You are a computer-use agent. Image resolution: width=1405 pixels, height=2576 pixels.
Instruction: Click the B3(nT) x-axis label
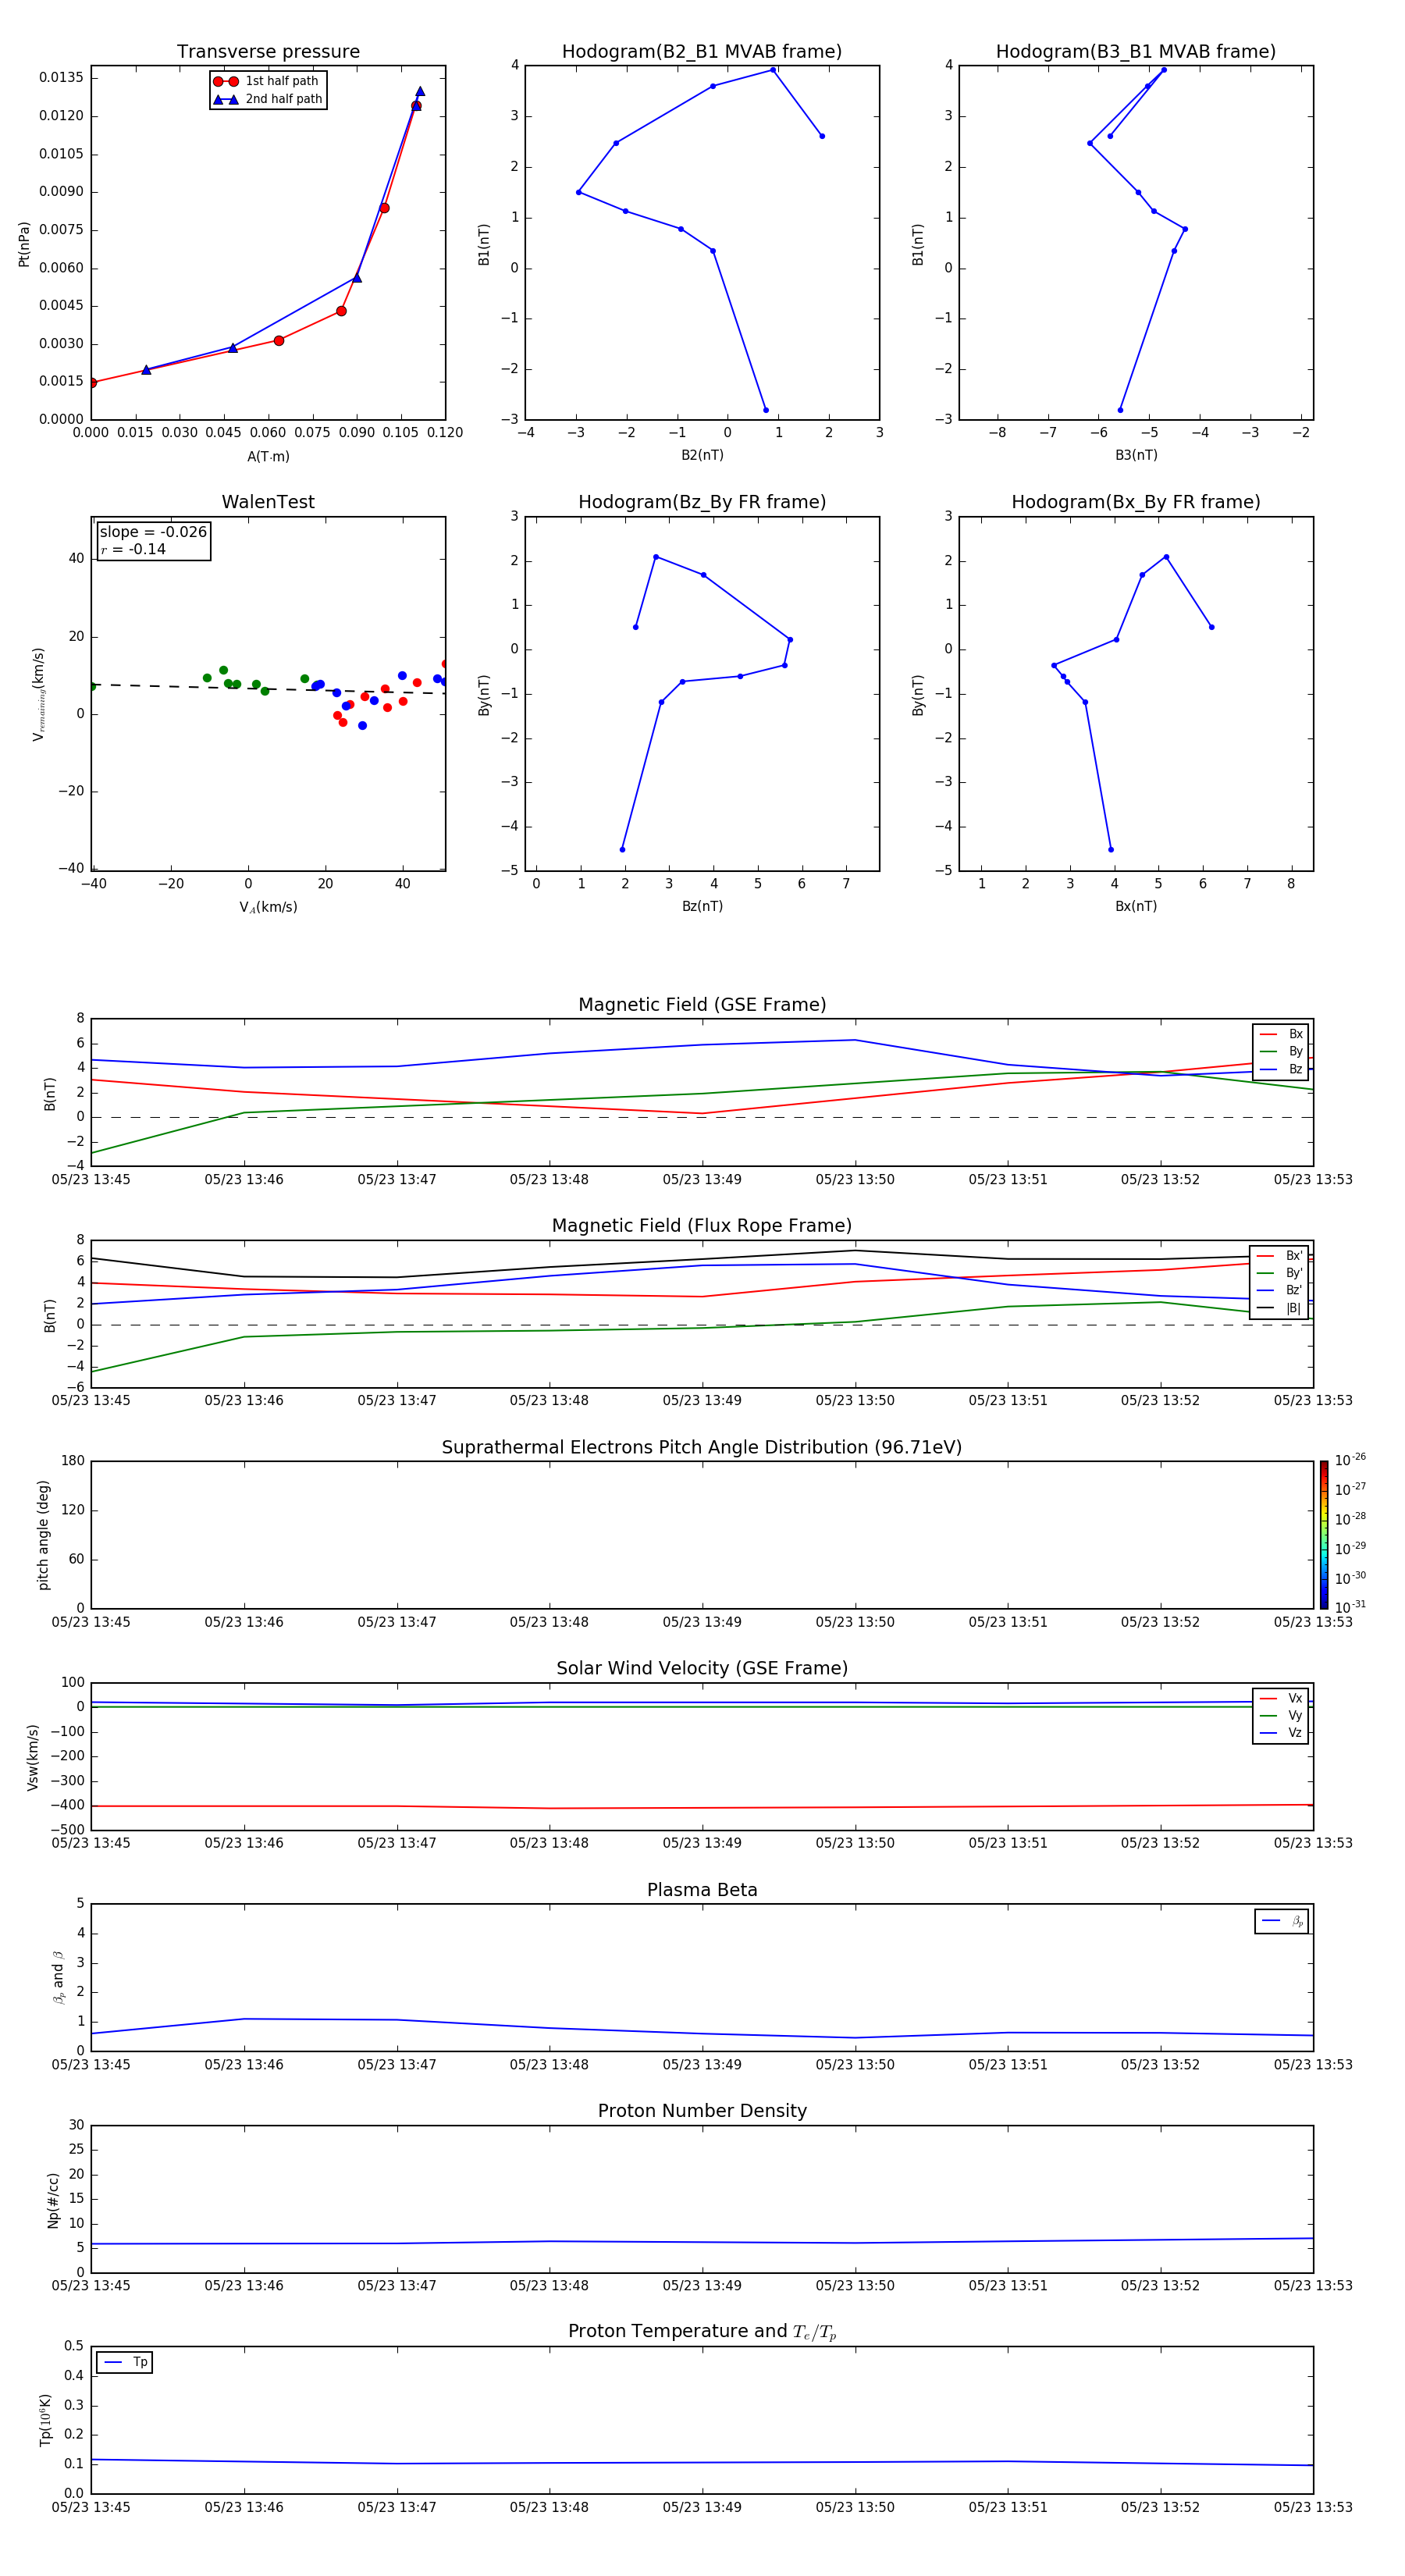(x=1136, y=455)
